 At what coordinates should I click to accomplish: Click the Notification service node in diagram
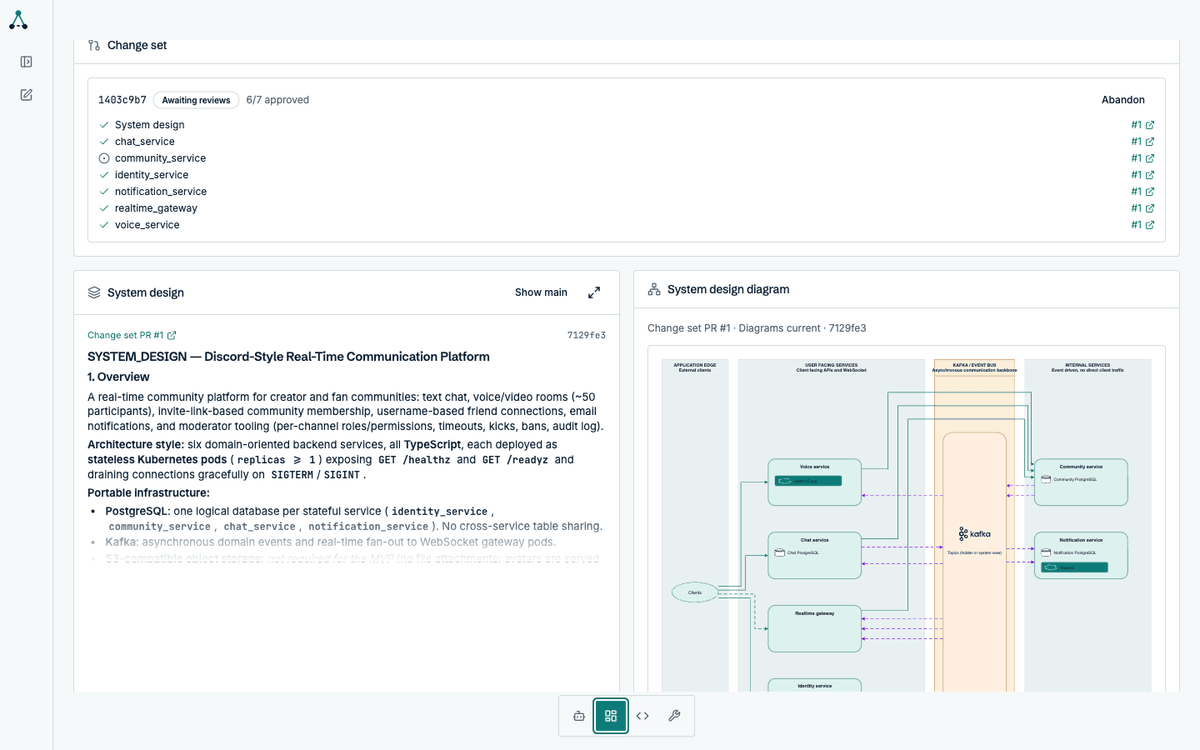(x=1081, y=555)
